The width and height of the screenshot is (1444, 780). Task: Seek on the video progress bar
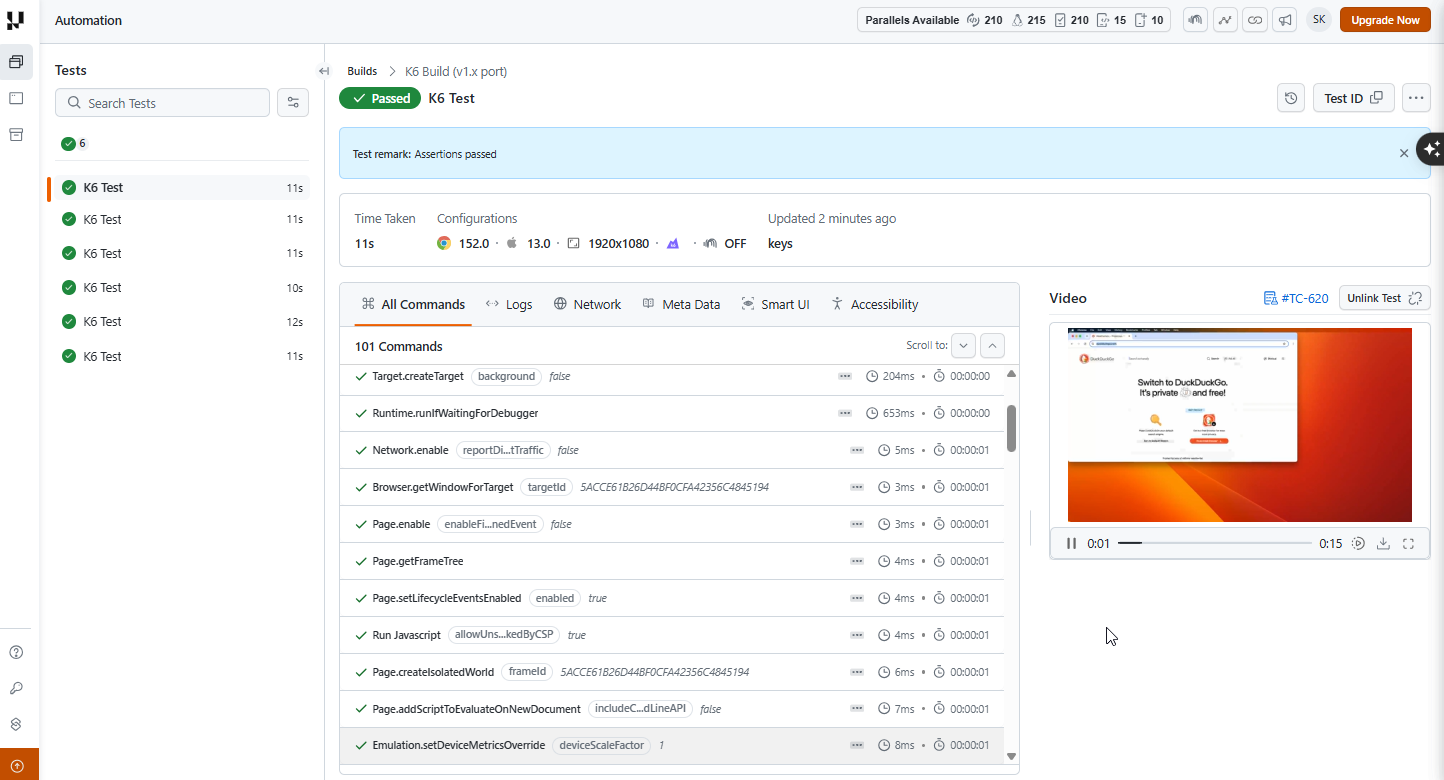coord(1214,543)
